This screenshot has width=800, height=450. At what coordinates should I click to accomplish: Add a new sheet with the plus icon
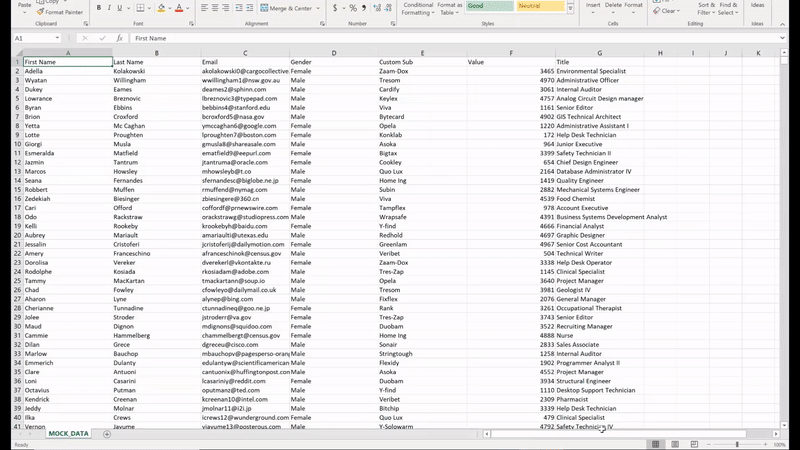click(107, 434)
